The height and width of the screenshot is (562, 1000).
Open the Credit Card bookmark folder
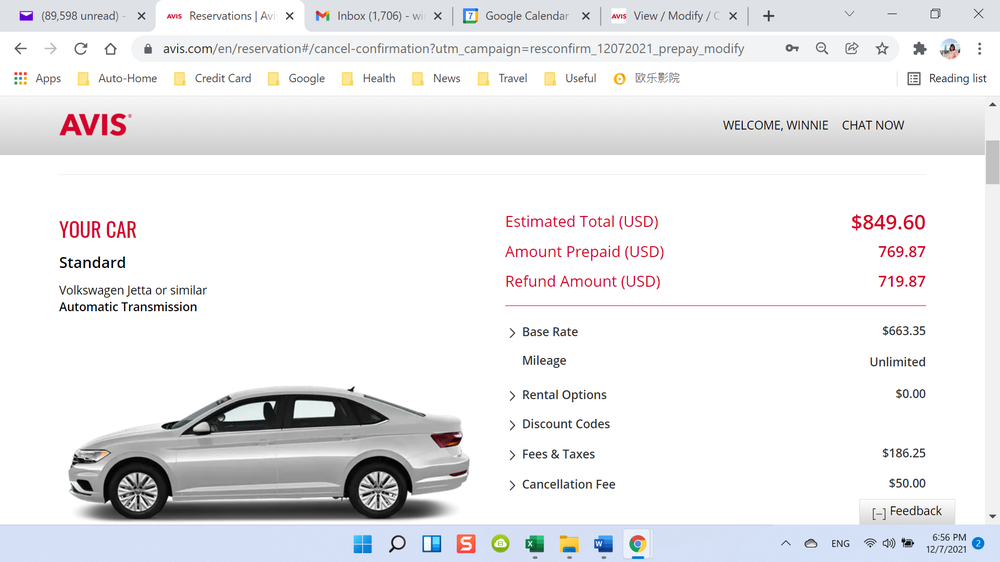[213, 78]
